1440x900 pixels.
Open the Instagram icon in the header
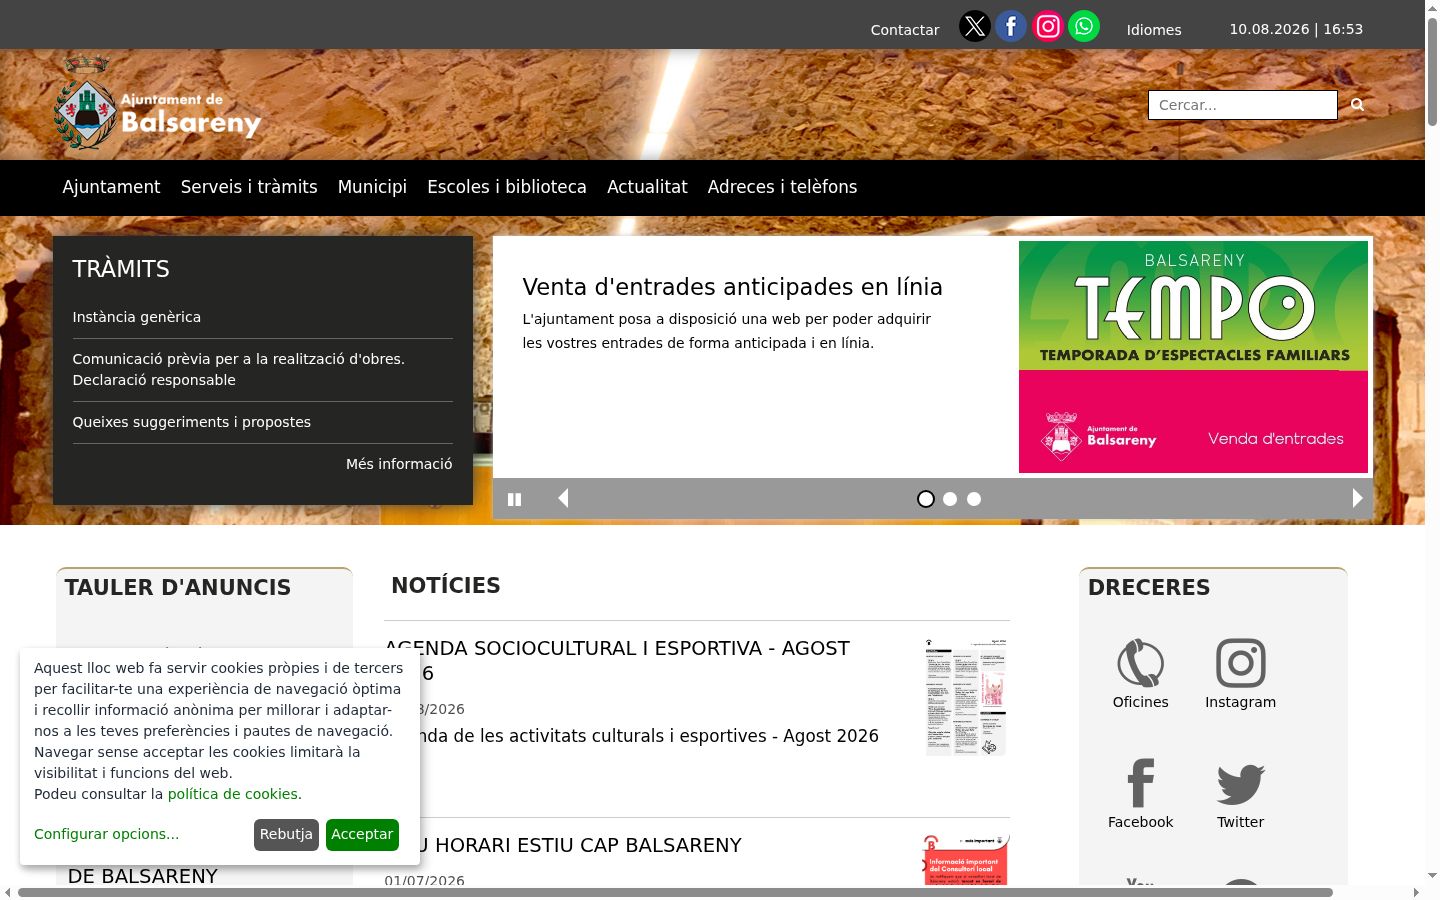tap(1047, 26)
